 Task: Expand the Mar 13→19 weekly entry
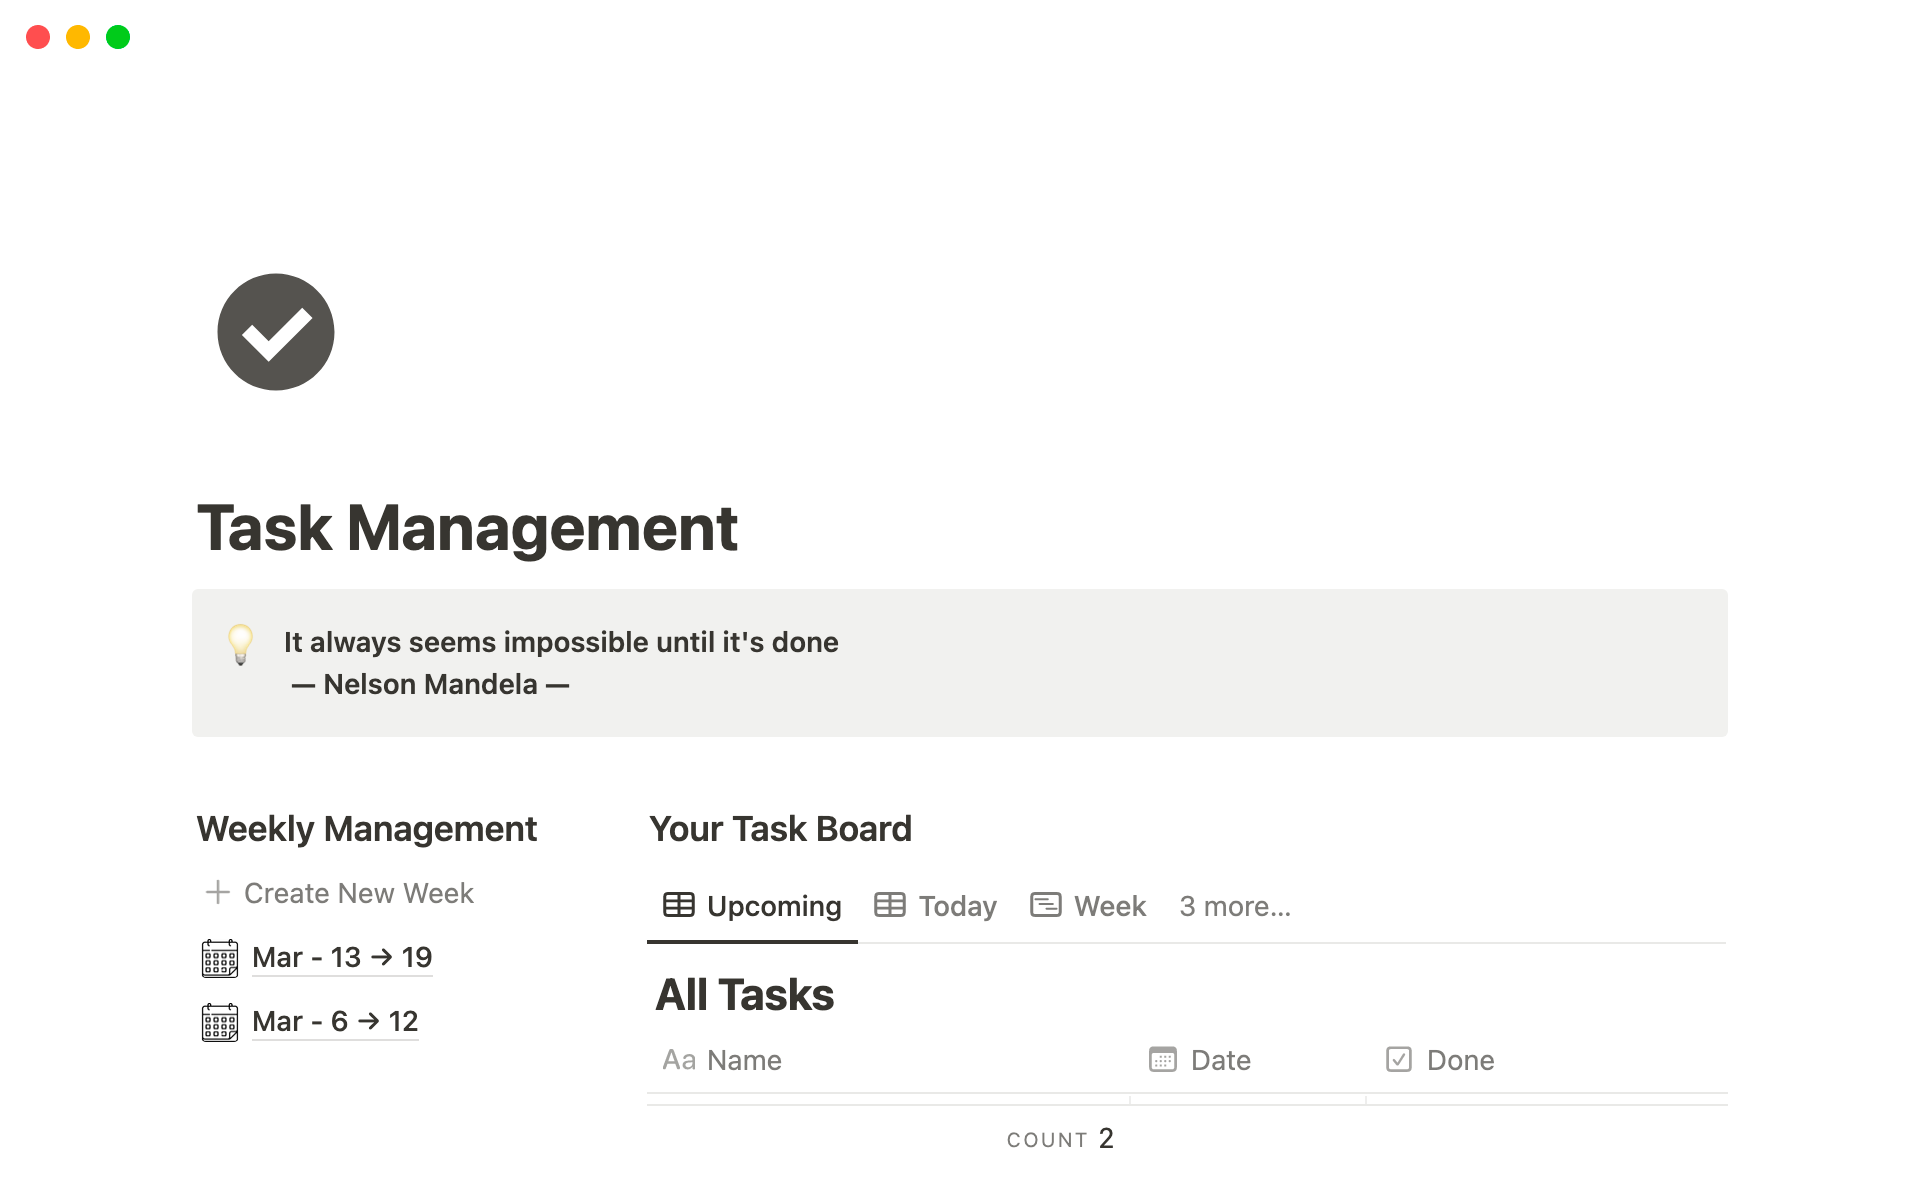341,957
